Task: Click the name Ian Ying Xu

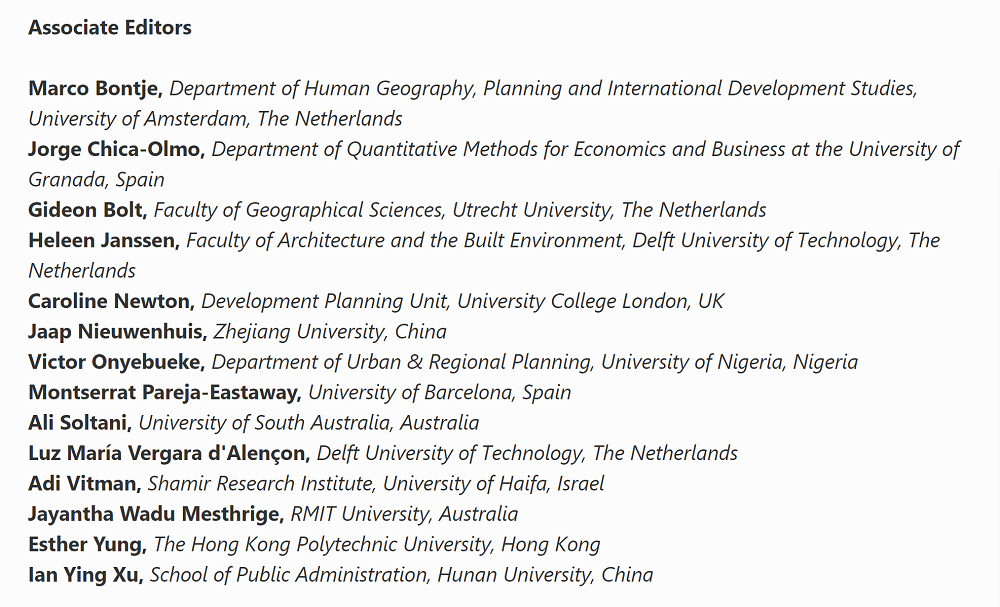Action: (85, 575)
